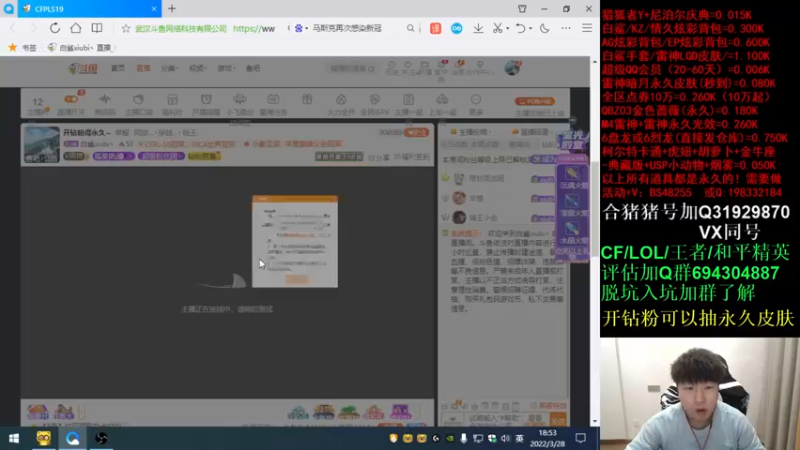Open the gift box icon in streamer toolbar

pyautogui.click(x=307, y=99)
